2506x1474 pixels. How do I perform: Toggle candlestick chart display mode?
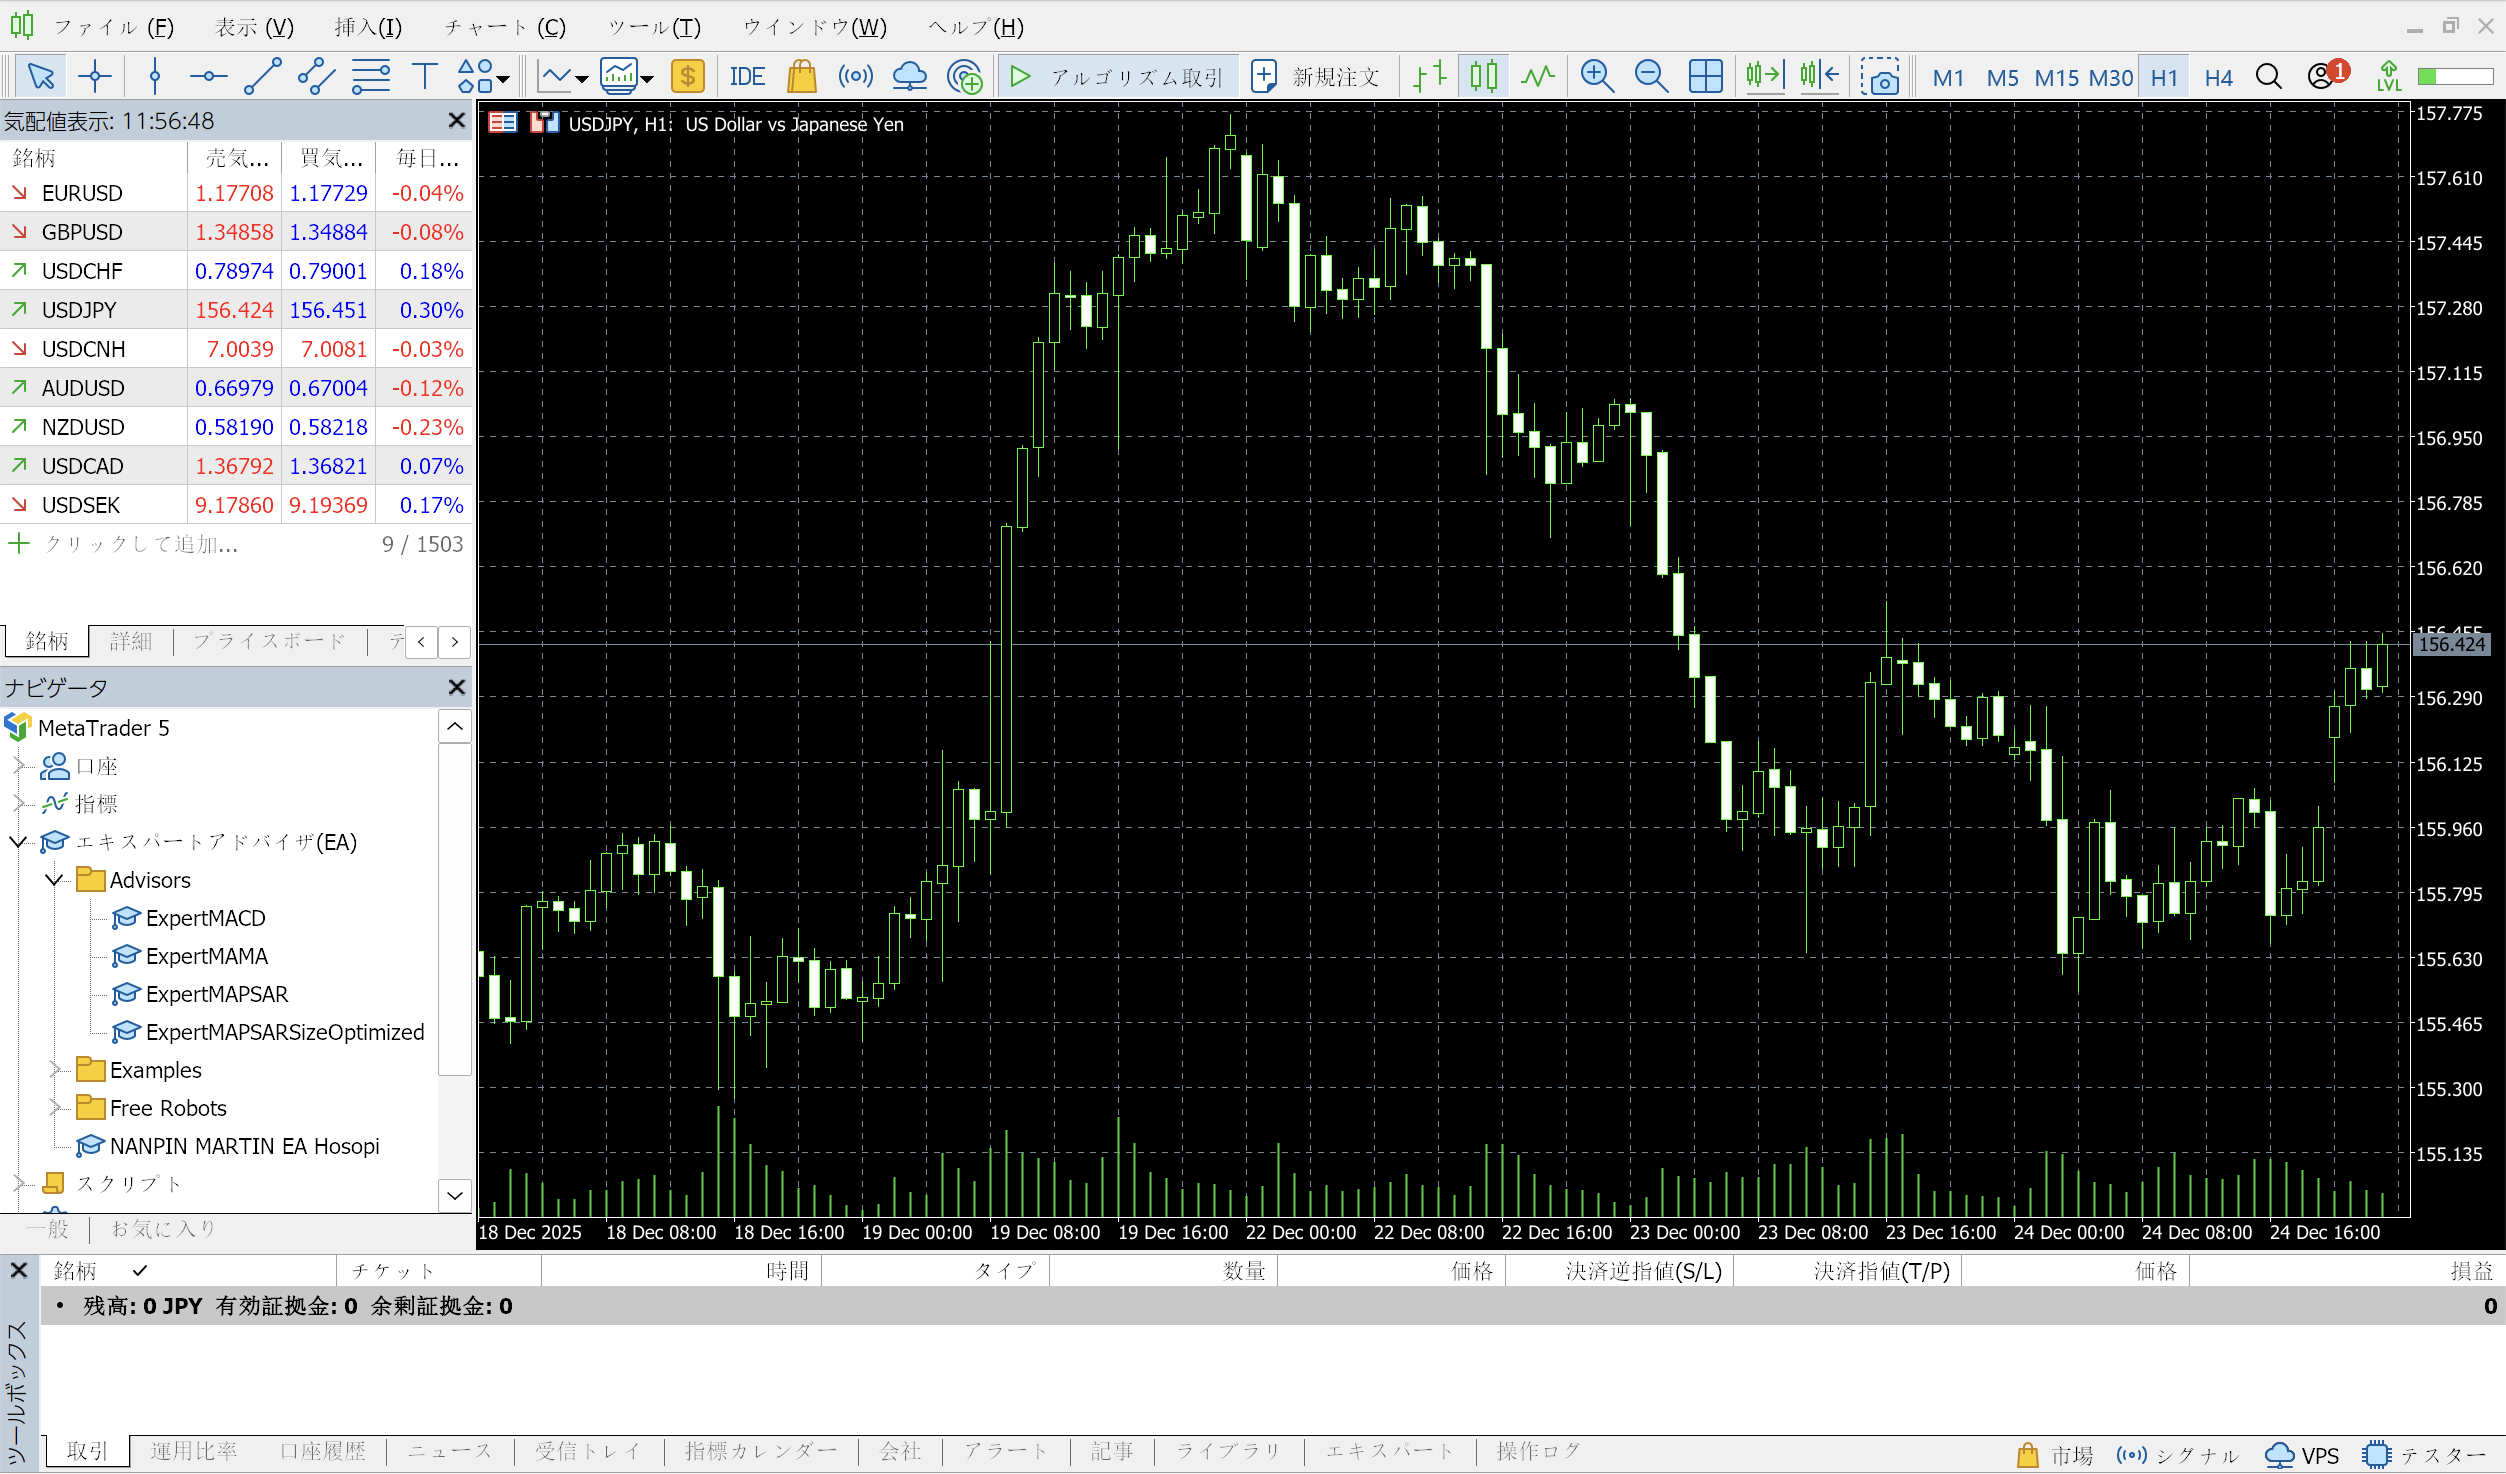[x=1484, y=77]
